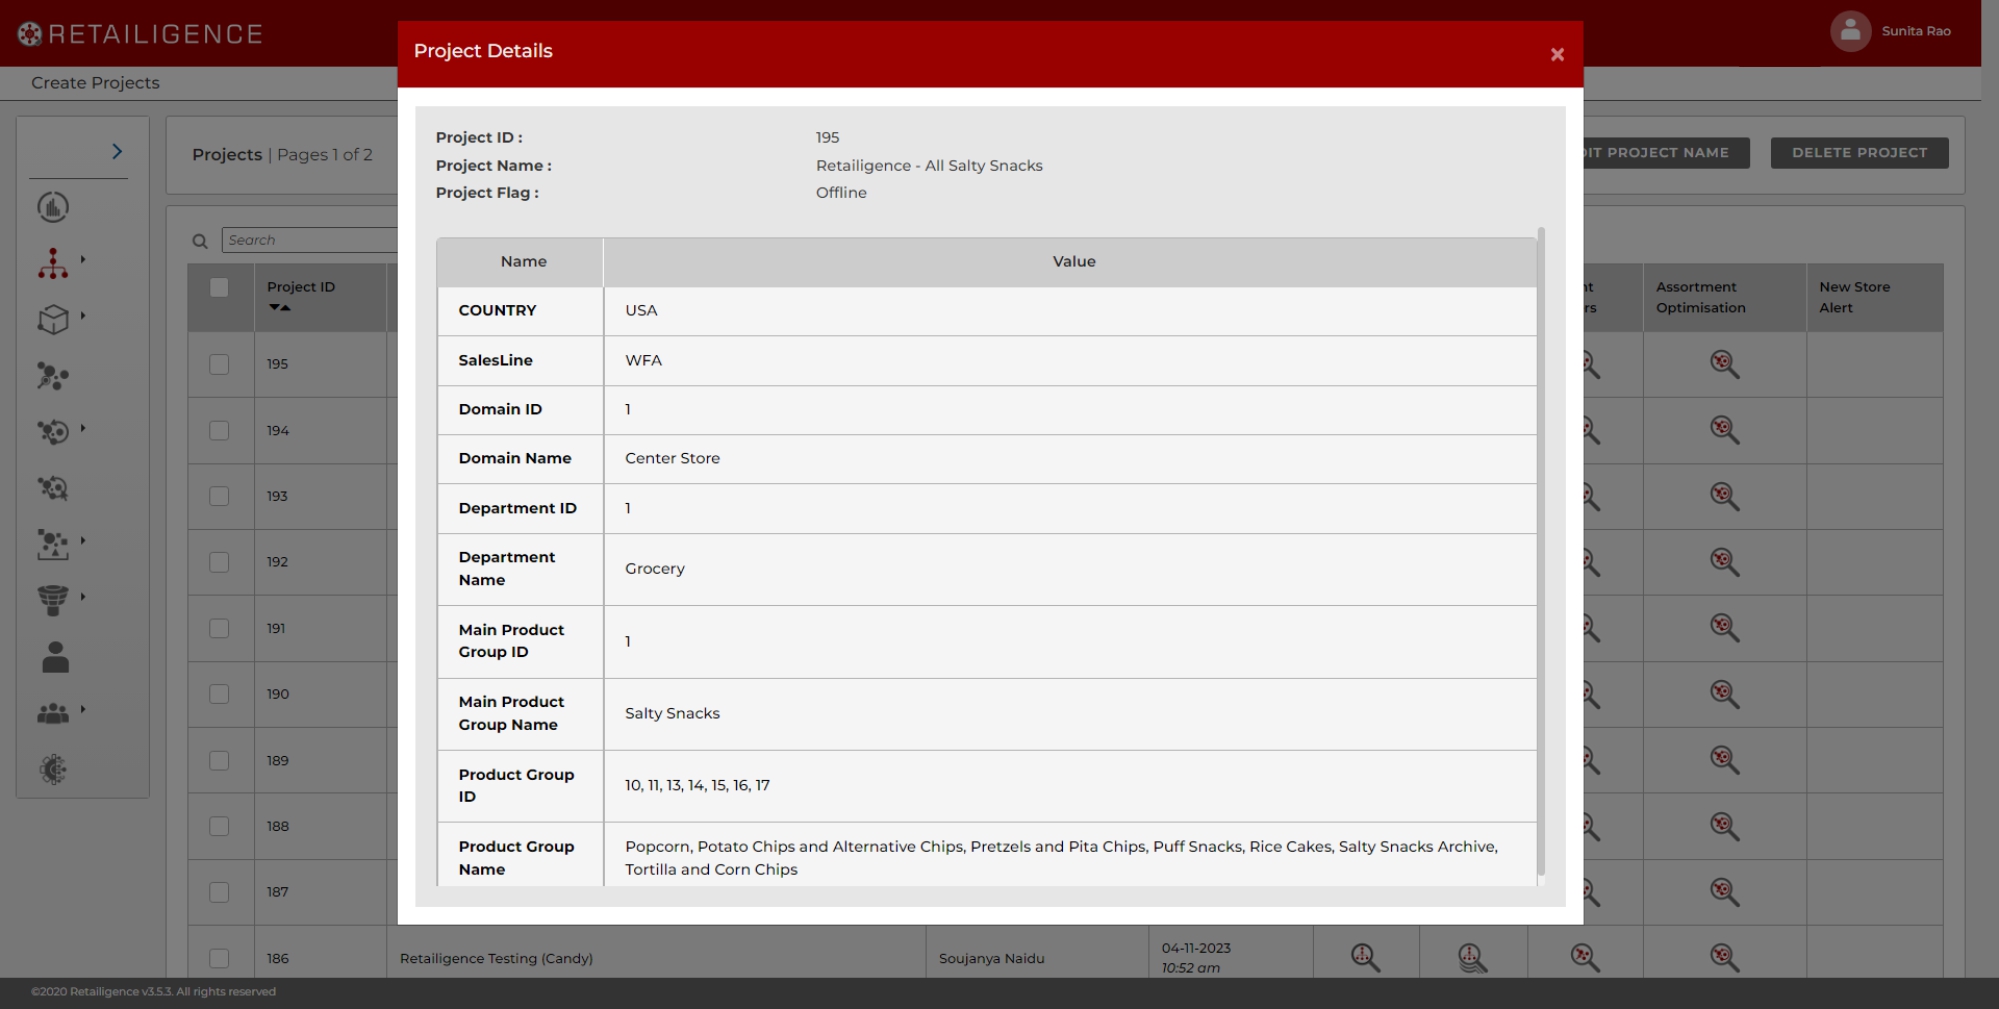Select the checkbox for project 192
The image size is (1999, 1009).
219,562
